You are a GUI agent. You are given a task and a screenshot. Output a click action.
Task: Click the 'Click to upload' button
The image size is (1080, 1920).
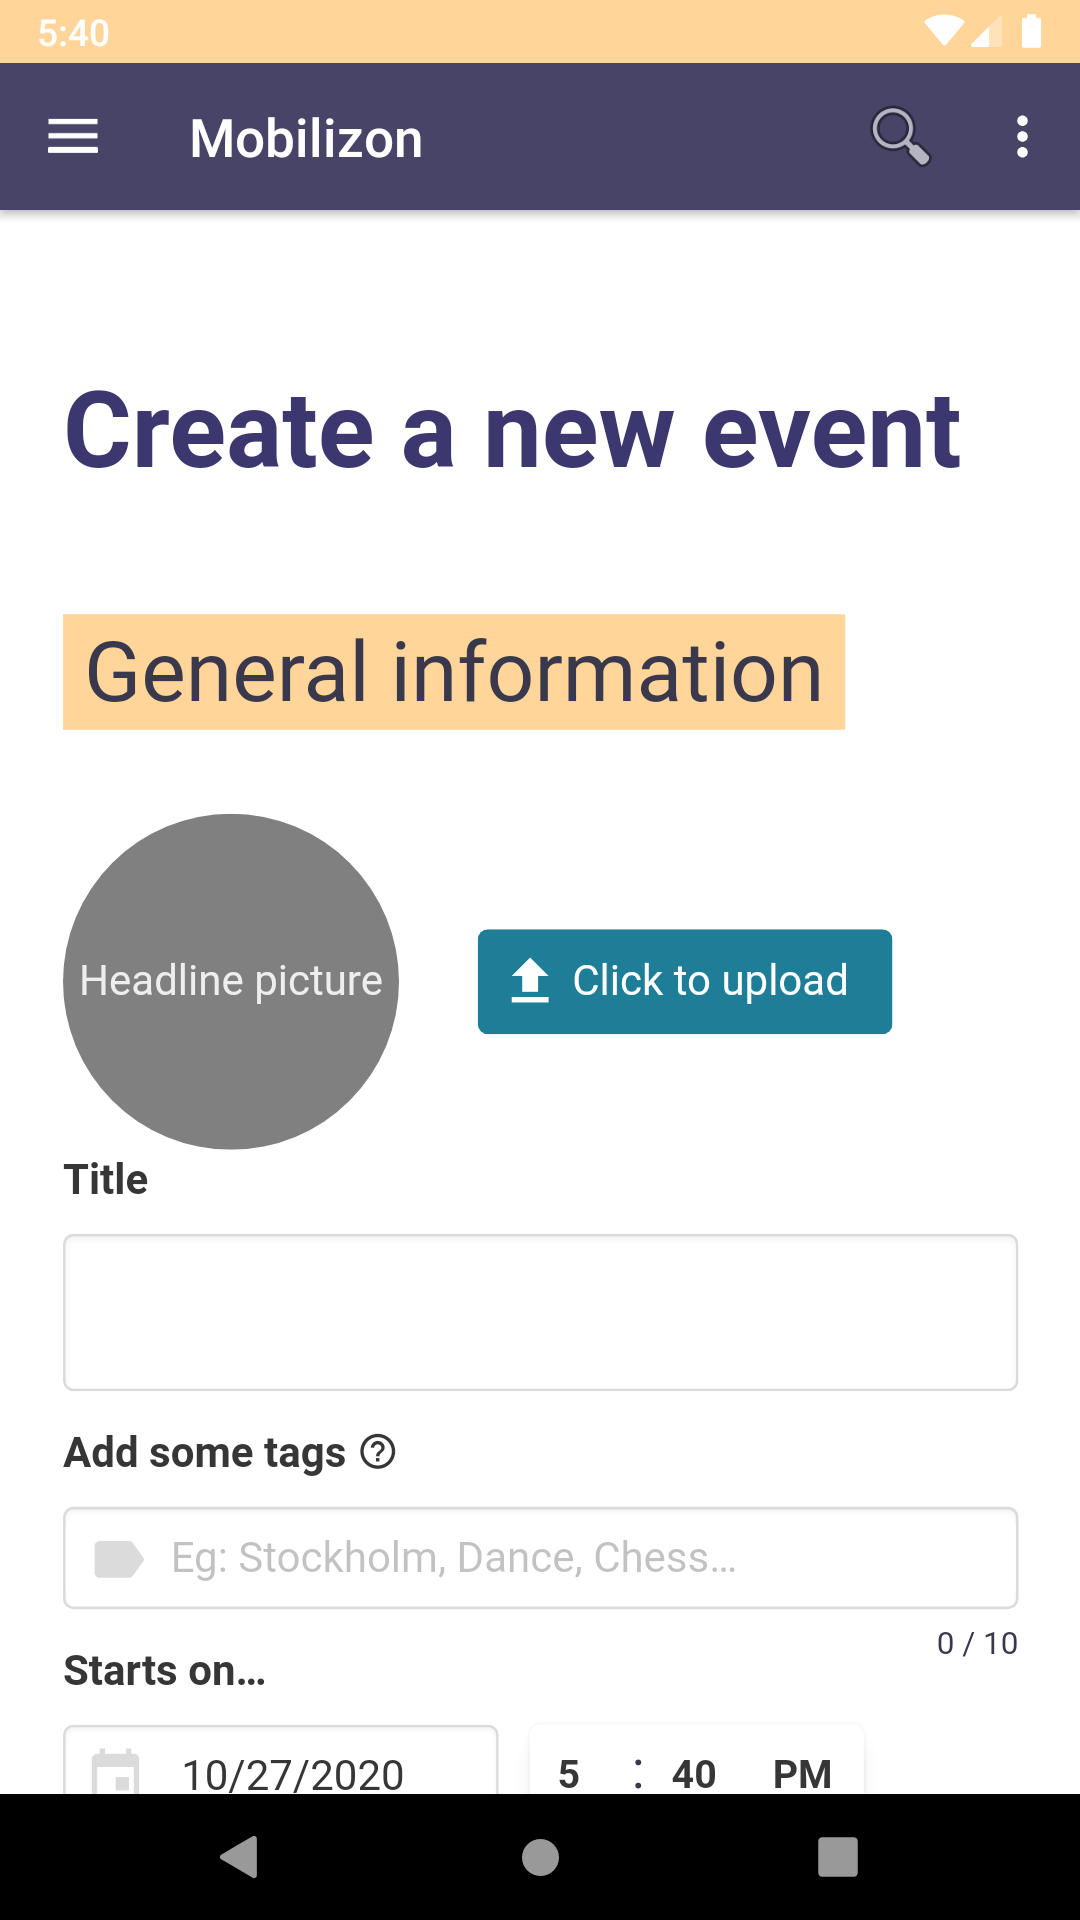click(685, 981)
